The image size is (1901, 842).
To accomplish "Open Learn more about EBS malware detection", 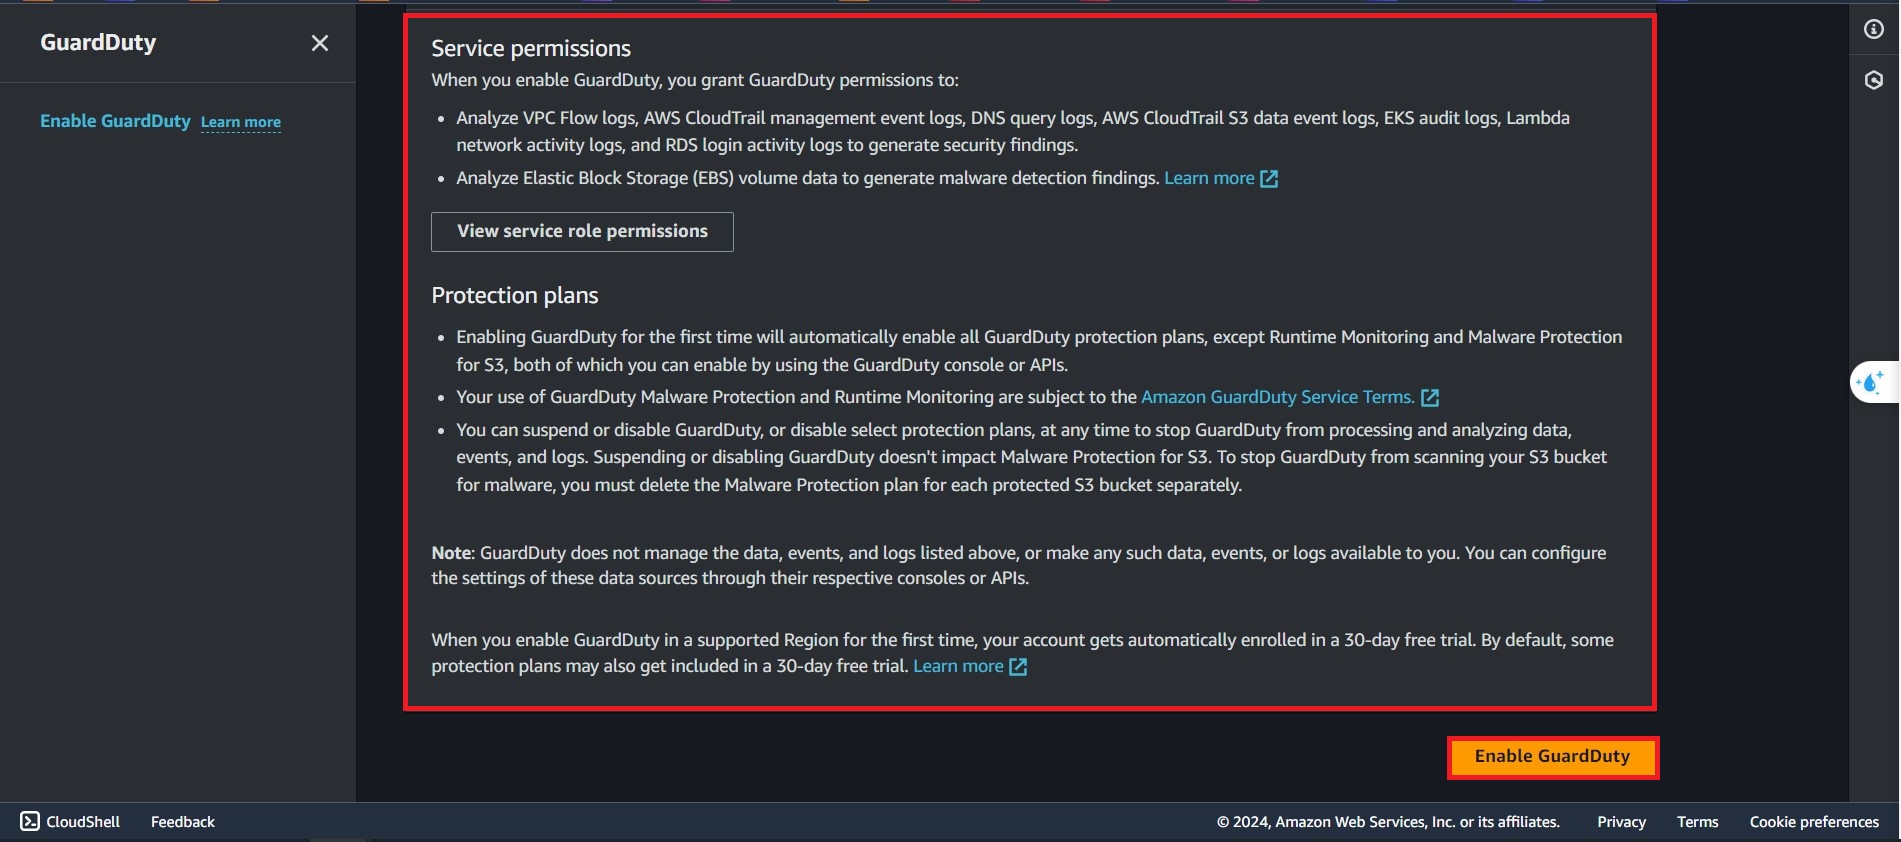I will [x=1209, y=178].
